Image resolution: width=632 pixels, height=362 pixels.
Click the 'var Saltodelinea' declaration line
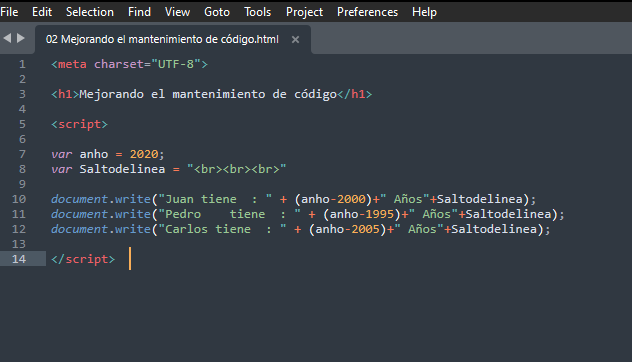point(168,169)
